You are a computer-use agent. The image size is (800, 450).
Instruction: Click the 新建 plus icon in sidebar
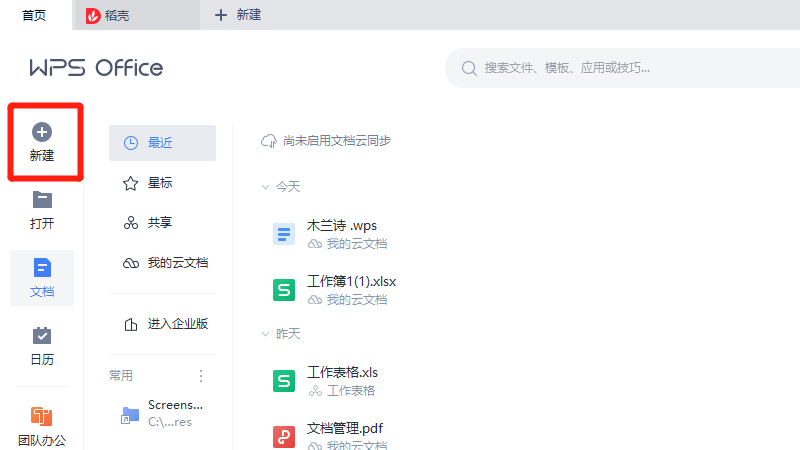[42, 132]
